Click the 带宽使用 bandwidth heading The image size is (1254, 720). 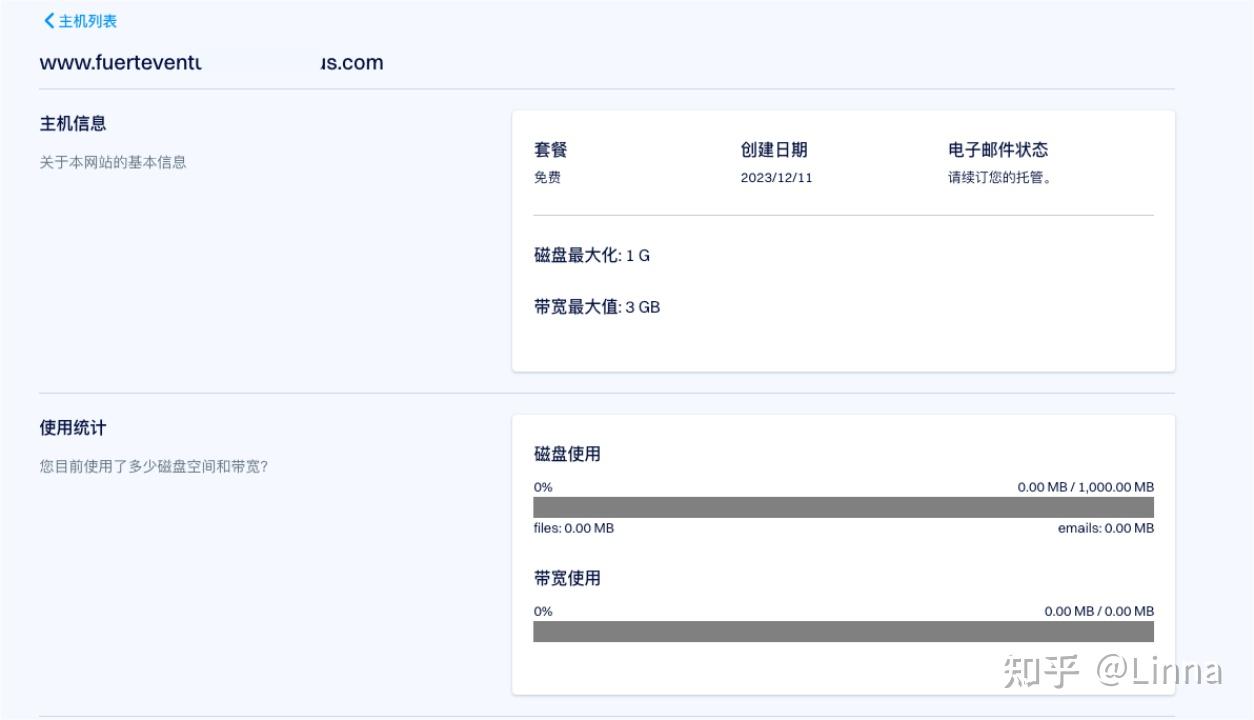click(x=567, y=578)
